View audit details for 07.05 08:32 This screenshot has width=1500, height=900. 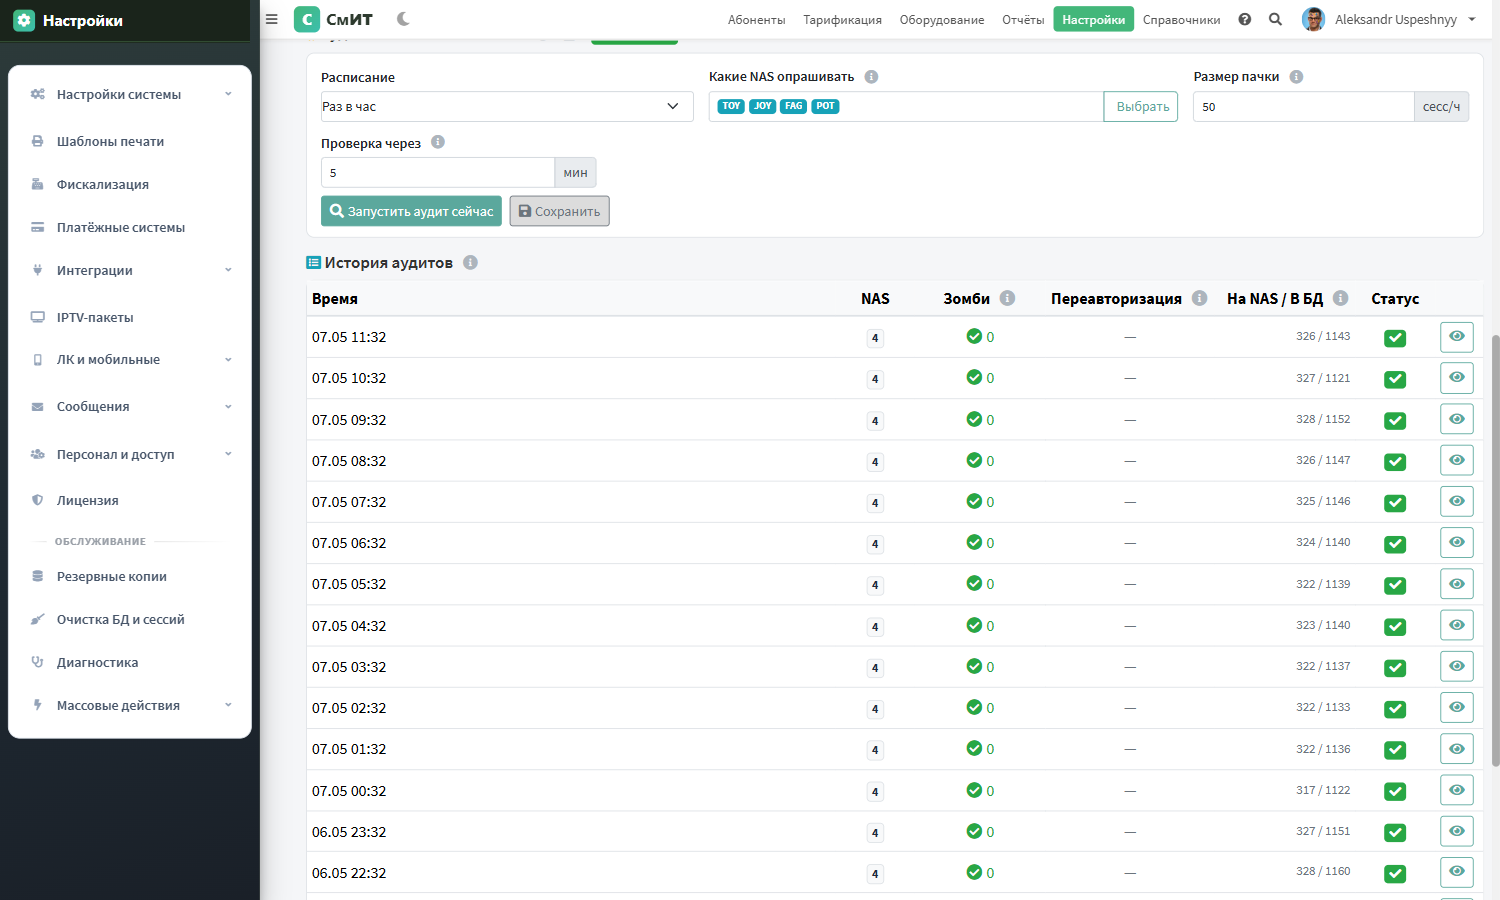(1457, 460)
